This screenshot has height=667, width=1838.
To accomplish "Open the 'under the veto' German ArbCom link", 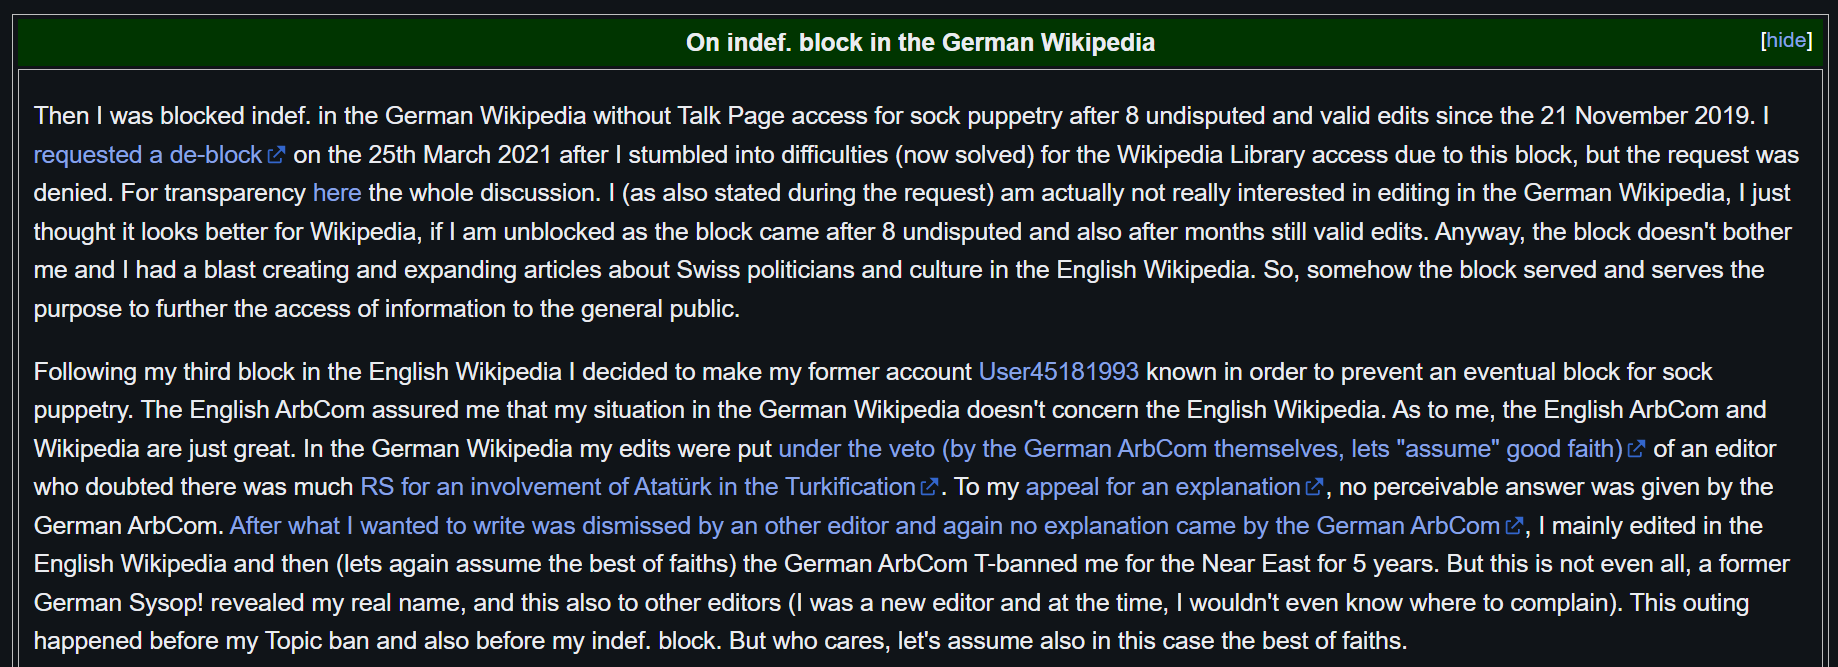I will click(1200, 449).
